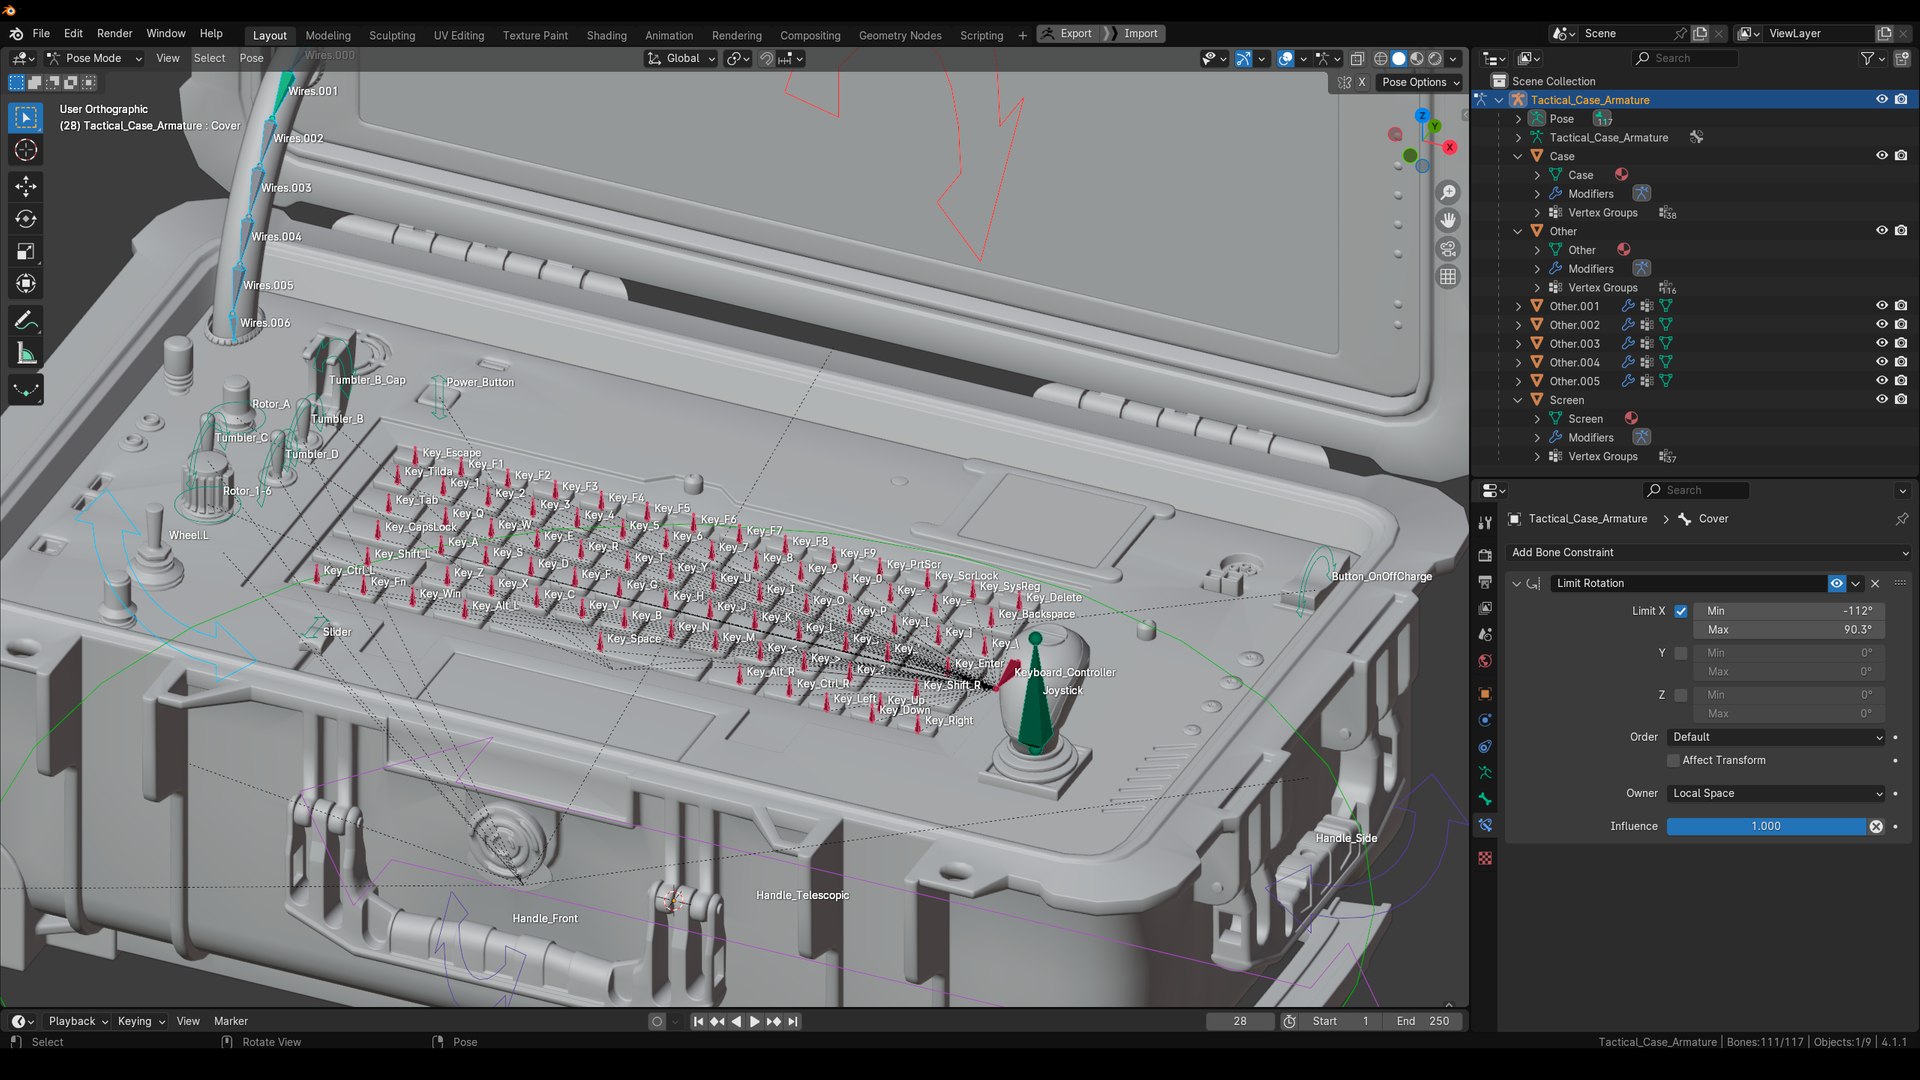Switch to the Shading workspace tab
1920x1080 pixels.
(606, 35)
